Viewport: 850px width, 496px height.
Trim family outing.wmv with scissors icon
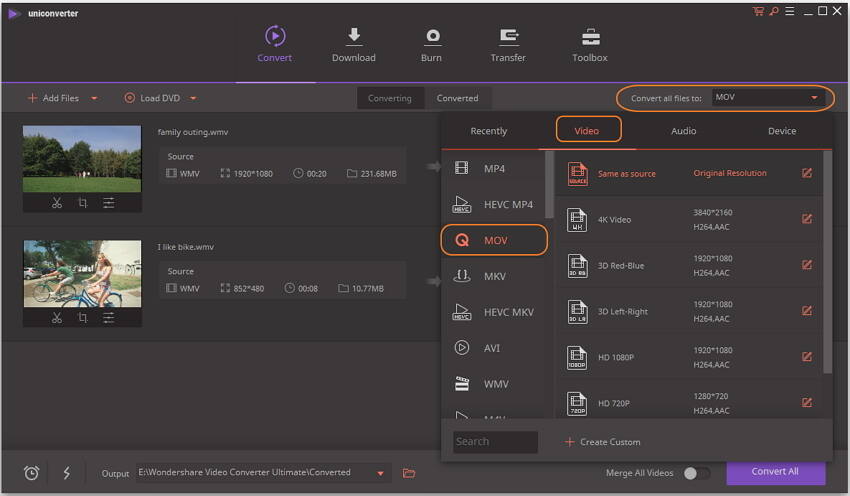(x=57, y=203)
